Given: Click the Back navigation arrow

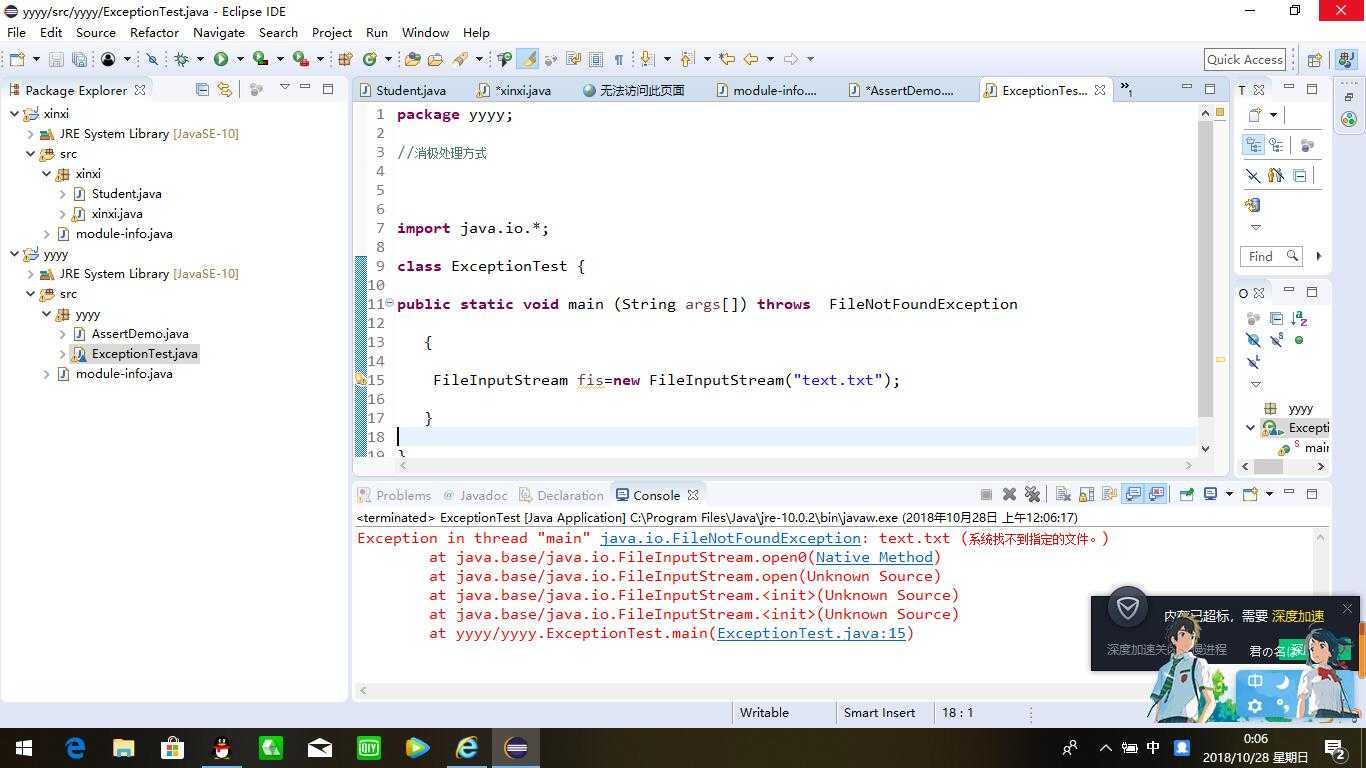Looking at the screenshot, I should tap(751, 60).
